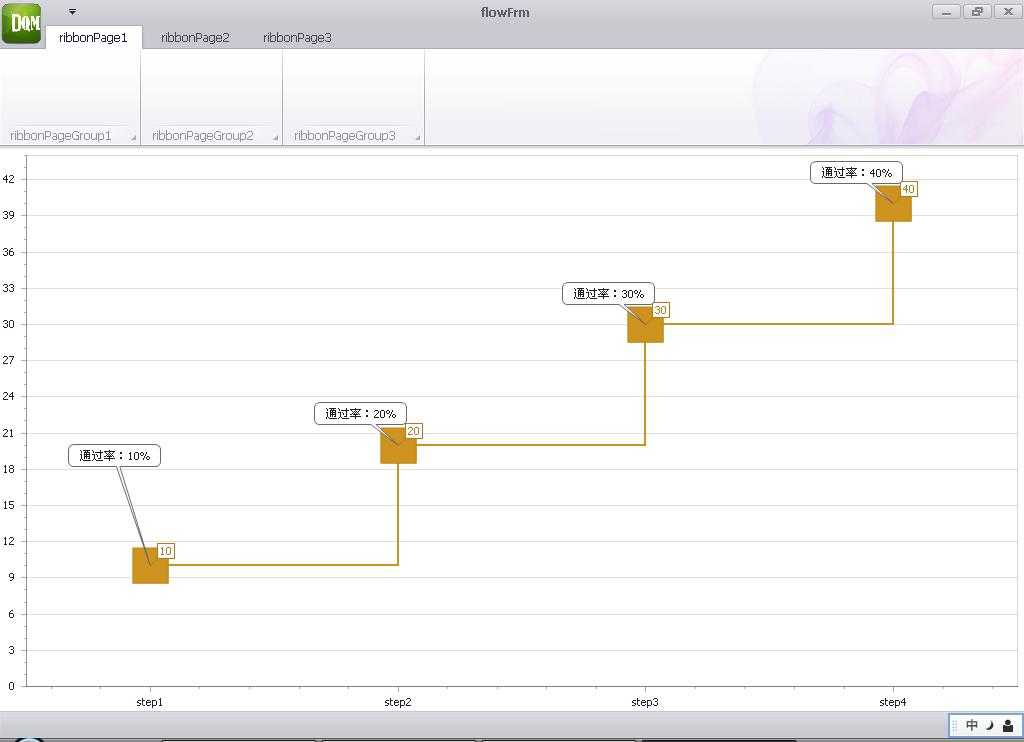Click the IME moon half-width icon

(990, 725)
